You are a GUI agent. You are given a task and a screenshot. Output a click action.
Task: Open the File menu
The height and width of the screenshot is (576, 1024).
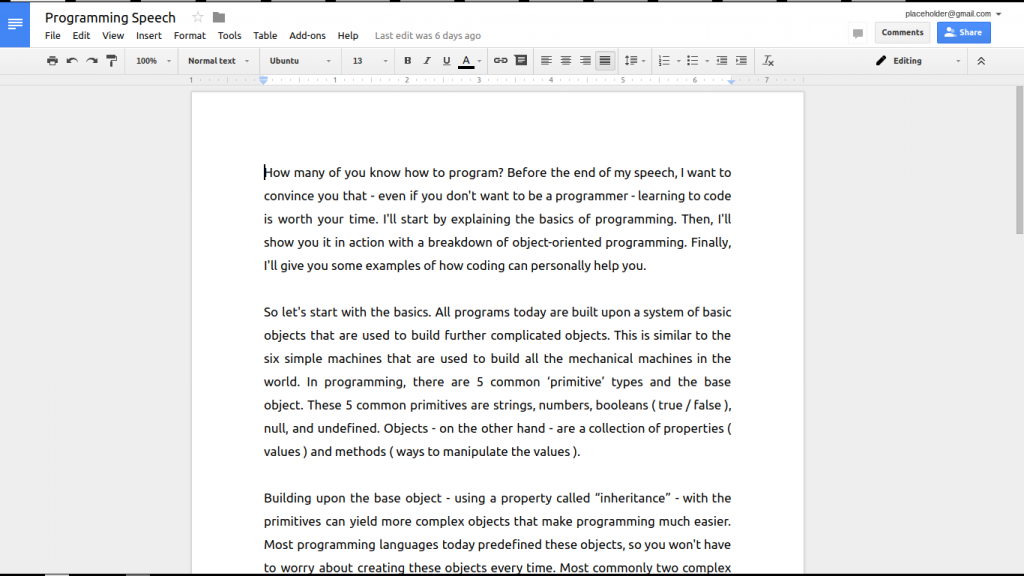pos(53,36)
